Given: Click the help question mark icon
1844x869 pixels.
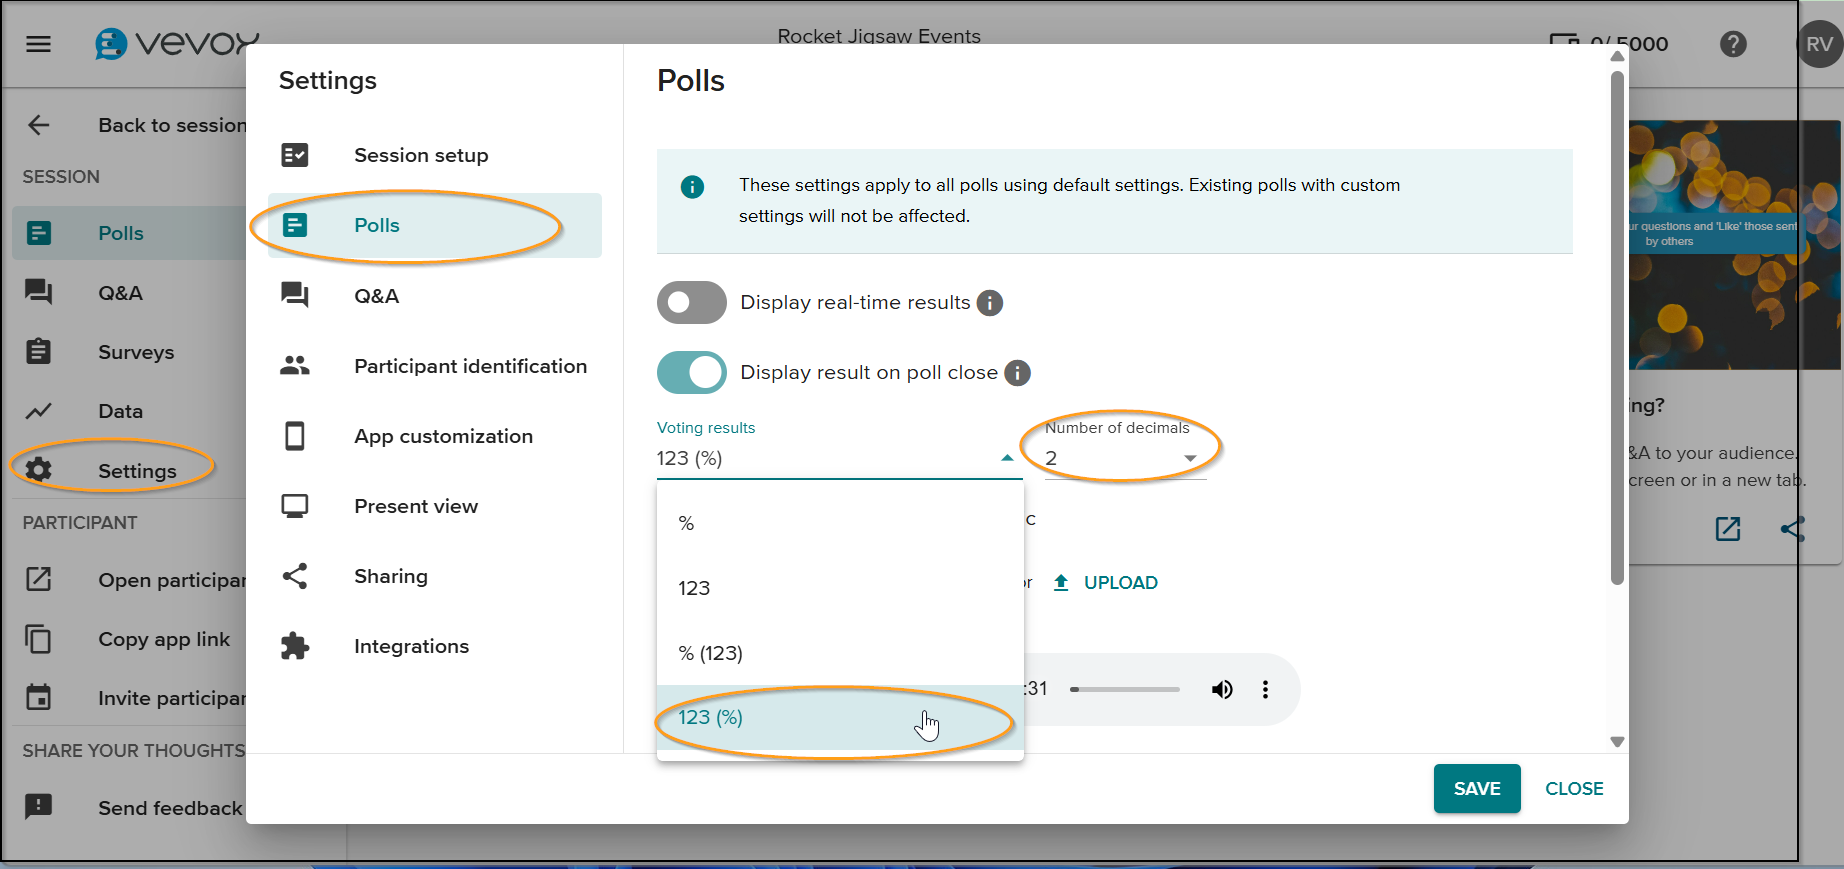Looking at the screenshot, I should tap(1733, 44).
